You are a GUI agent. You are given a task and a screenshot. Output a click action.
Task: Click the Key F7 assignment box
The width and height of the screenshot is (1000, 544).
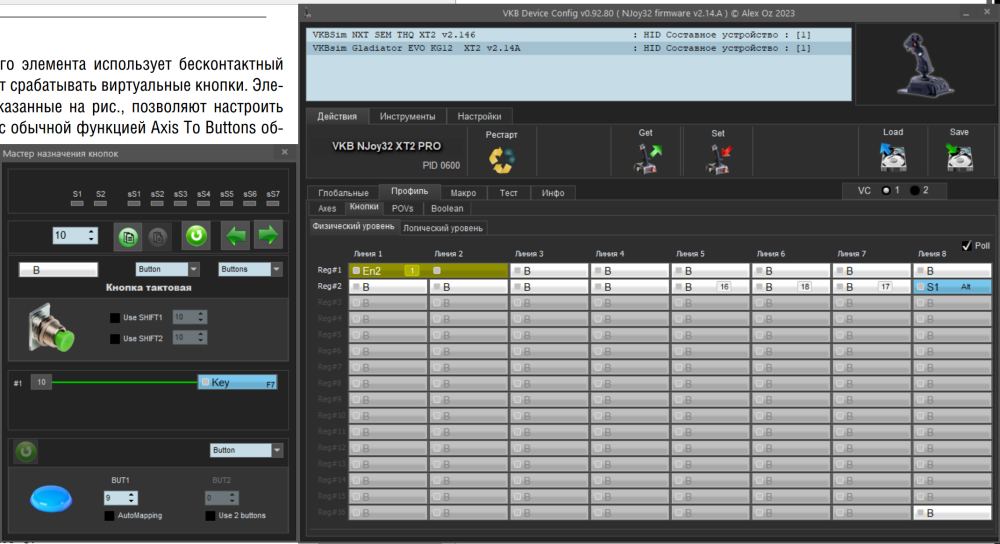[237, 383]
